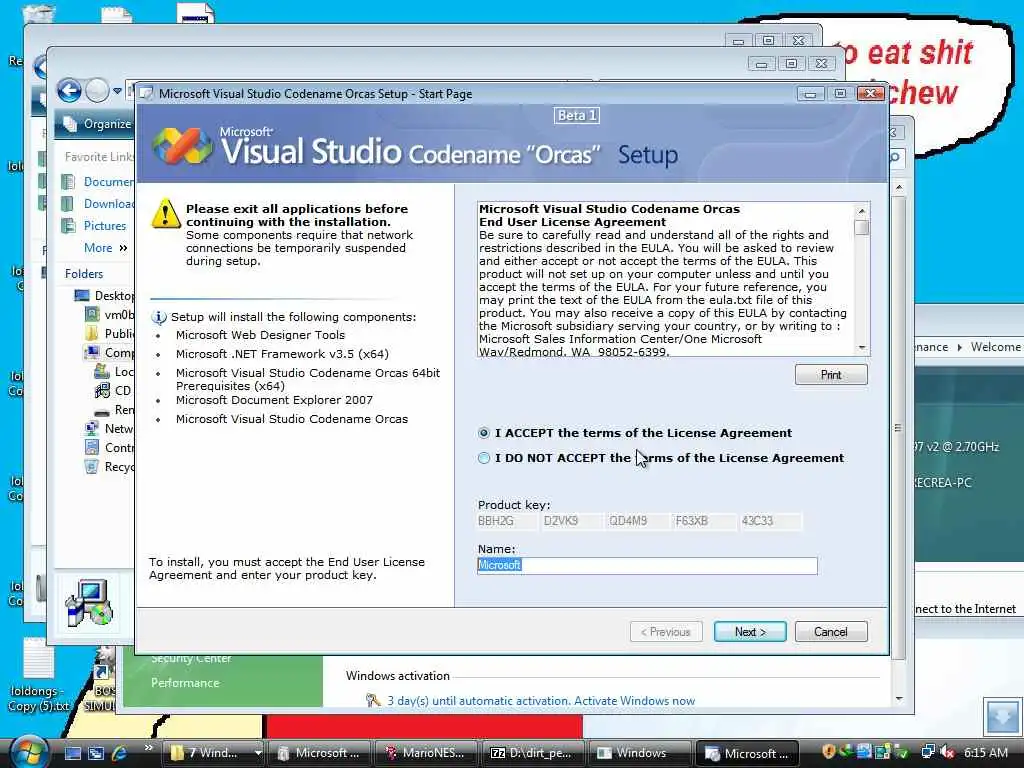Click the background window scroll down arrow
1024x768 pixels.
(899, 699)
